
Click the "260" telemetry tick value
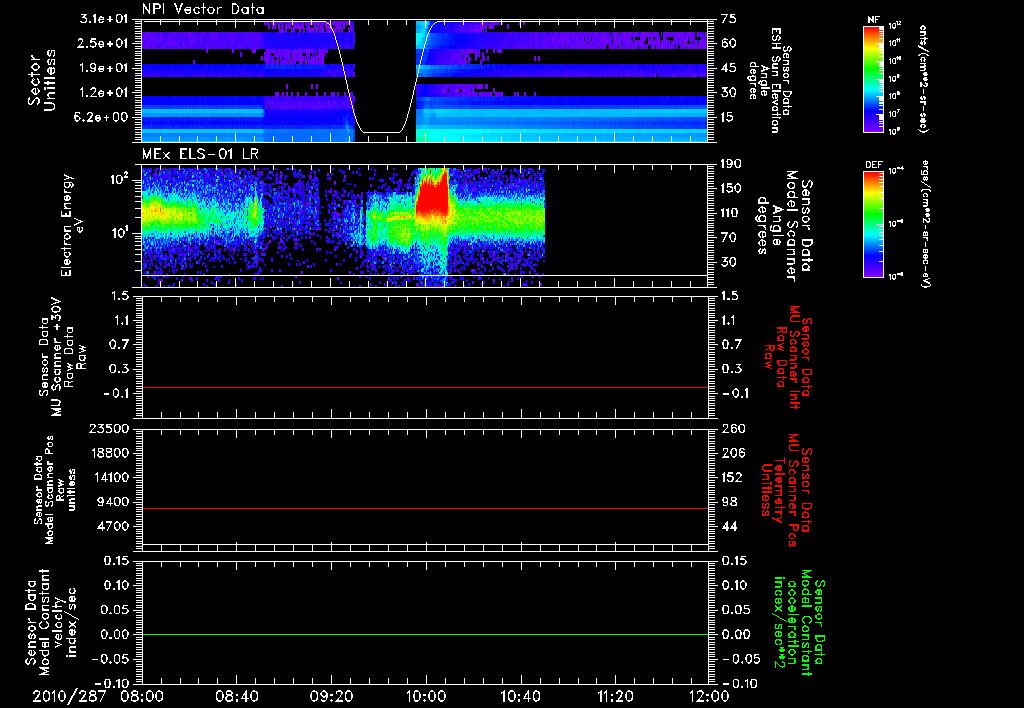click(731, 428)
